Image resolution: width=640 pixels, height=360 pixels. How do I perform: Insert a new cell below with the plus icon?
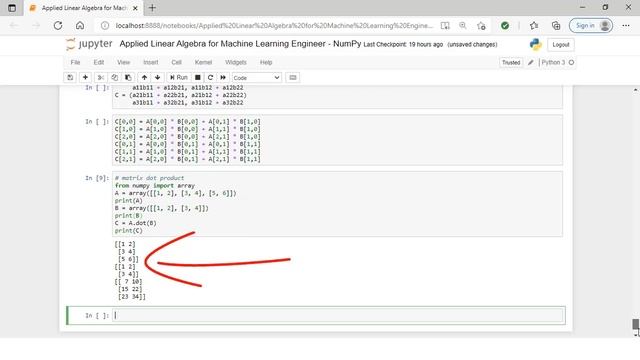tap(85, 78)
